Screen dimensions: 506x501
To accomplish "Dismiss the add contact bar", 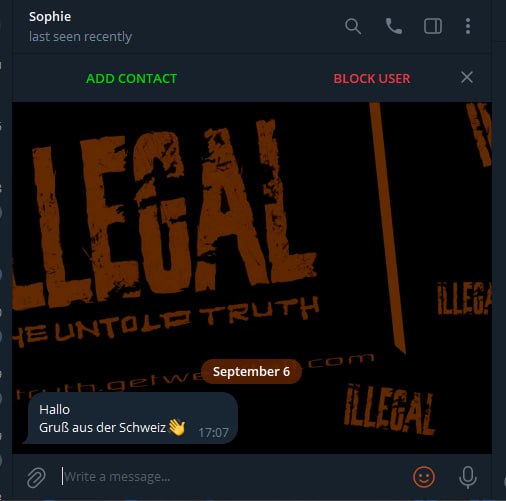I will [x=467, y=78].
